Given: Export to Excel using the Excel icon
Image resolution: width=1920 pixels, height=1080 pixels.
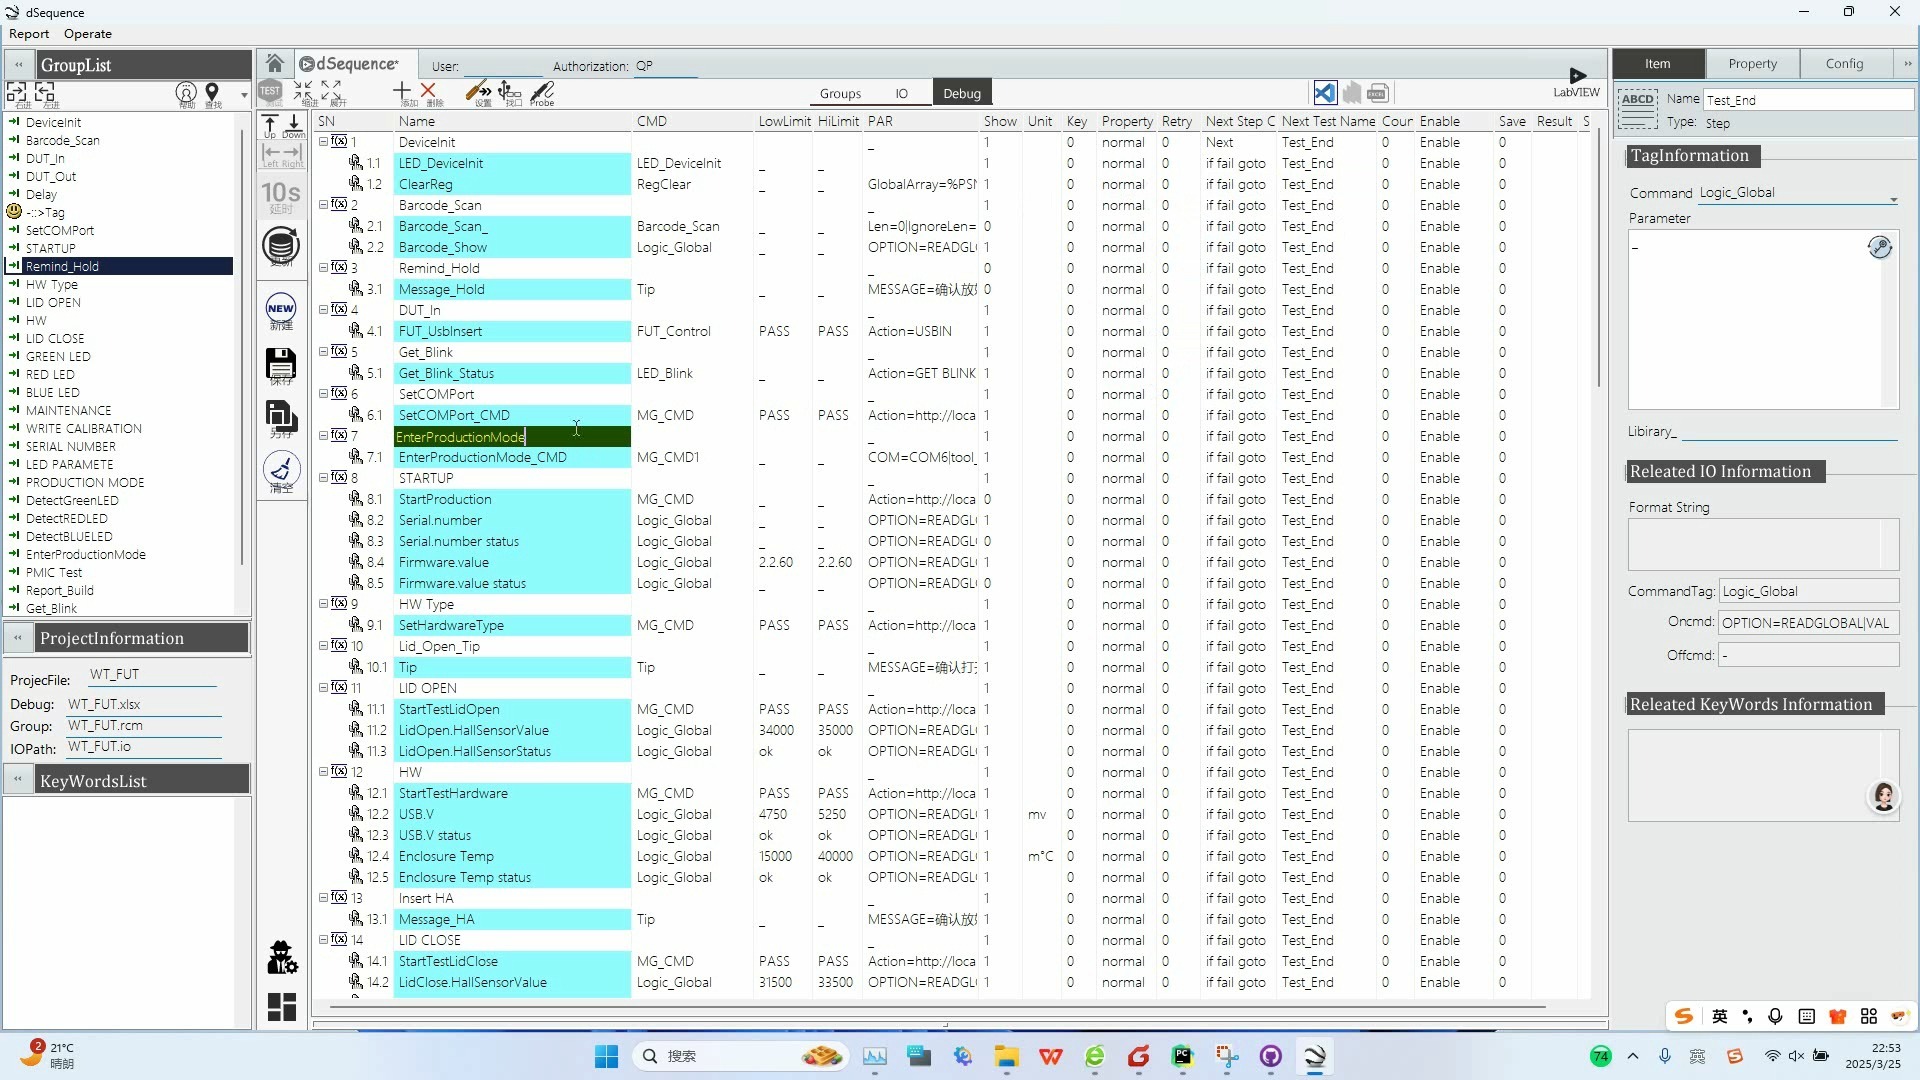Looking at the screenshot, I should 1378,92.
